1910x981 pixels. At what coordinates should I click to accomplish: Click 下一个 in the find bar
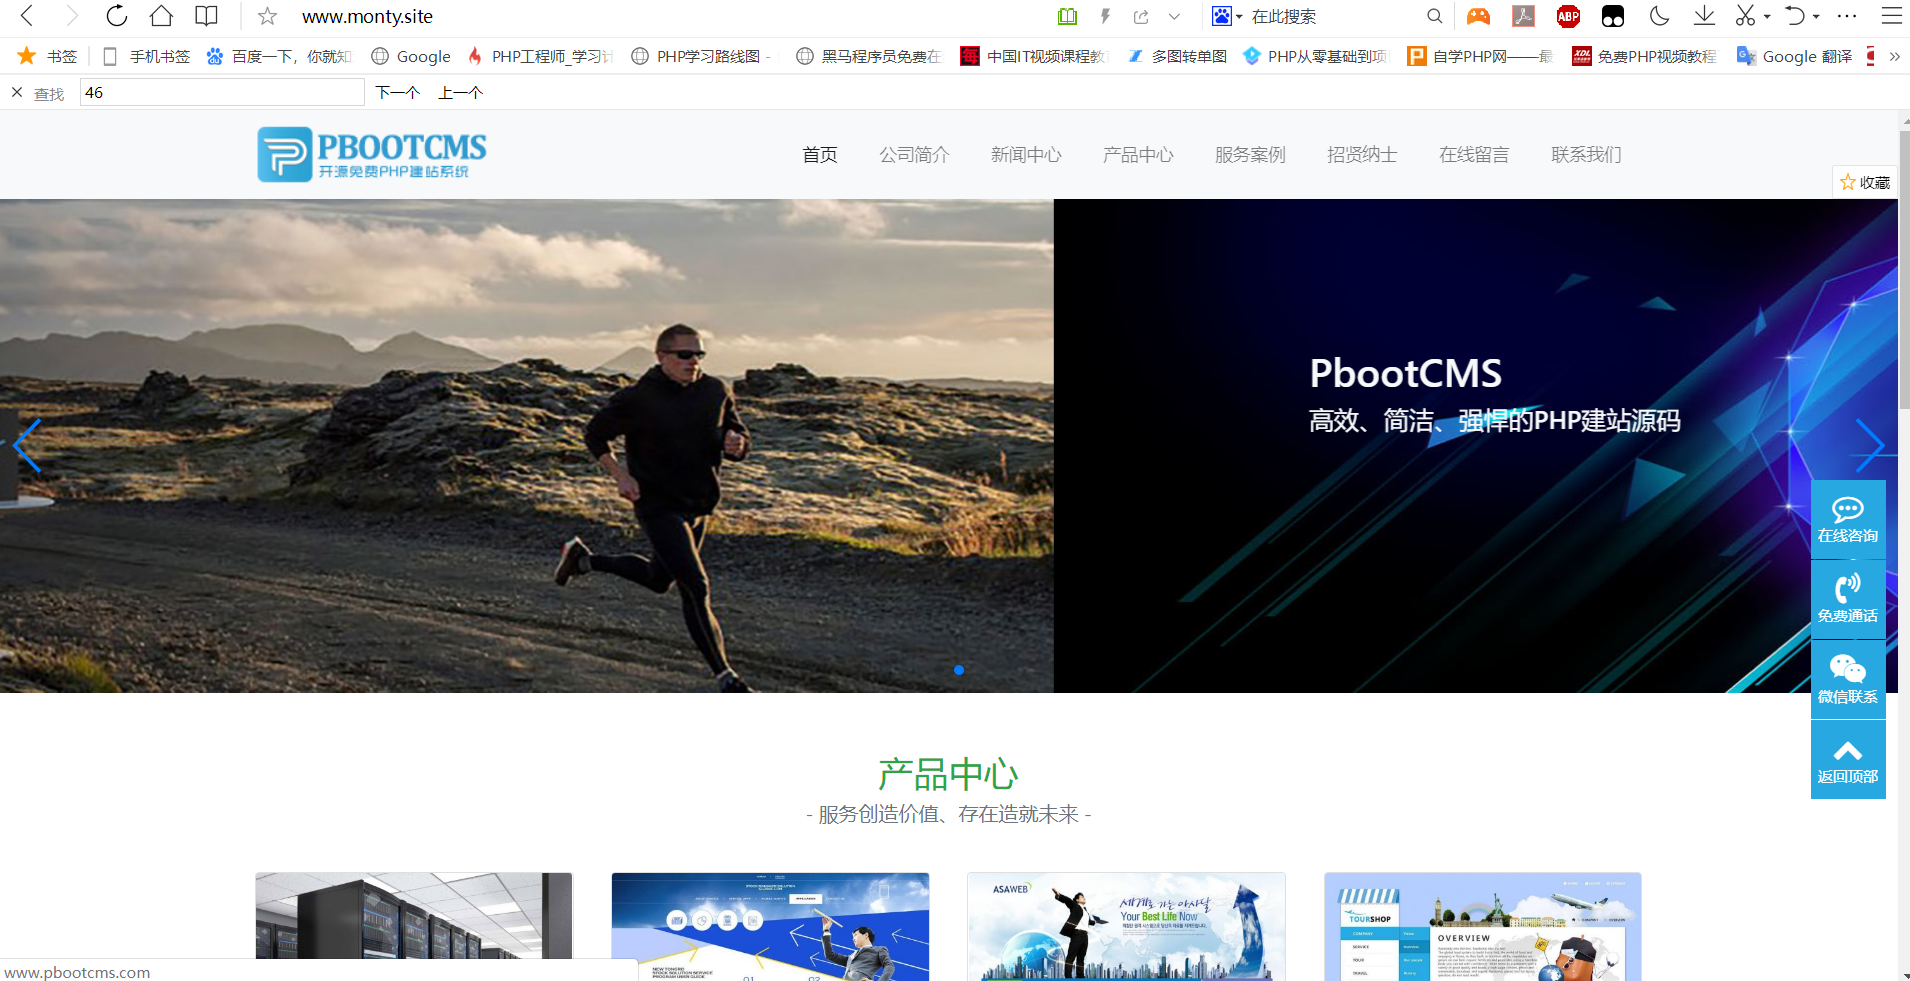(396, 92)
